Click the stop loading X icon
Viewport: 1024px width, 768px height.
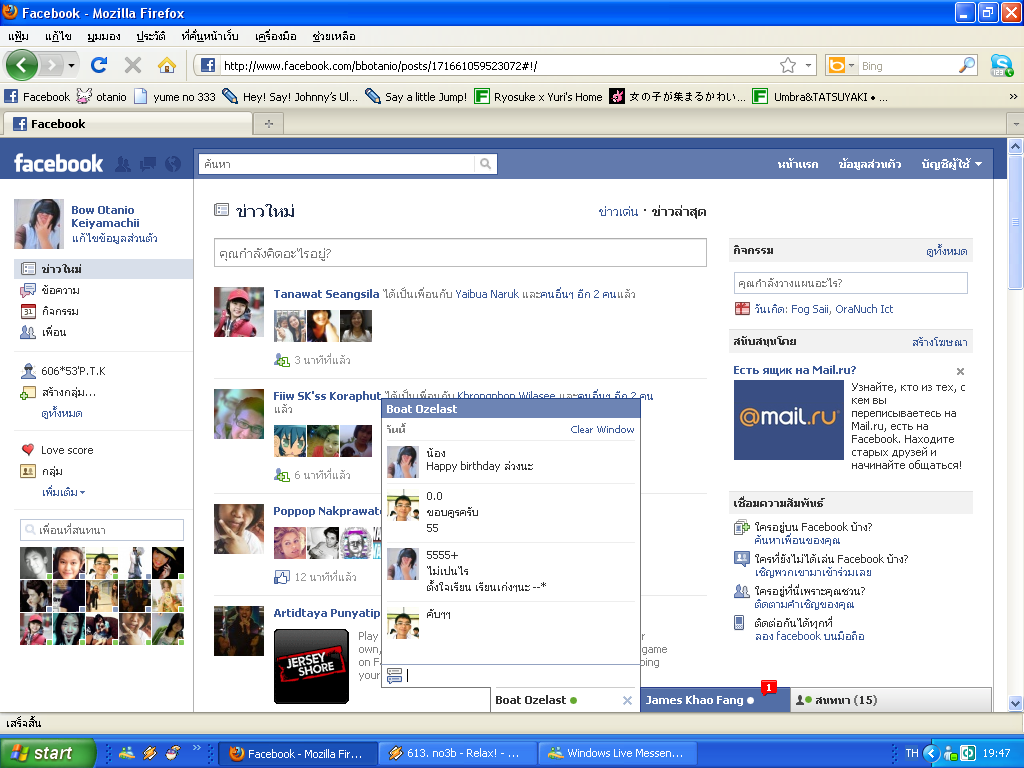tap(133, 65)
